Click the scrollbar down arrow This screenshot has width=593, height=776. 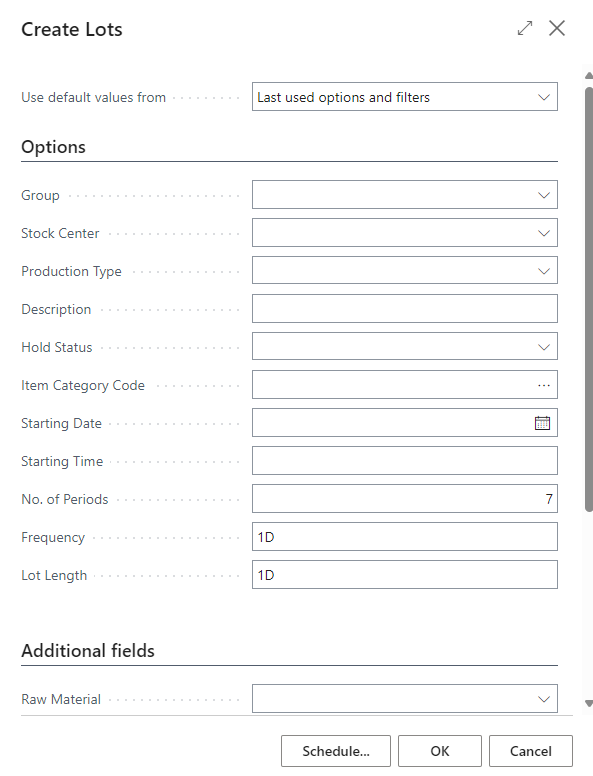(x=589, y=703)
